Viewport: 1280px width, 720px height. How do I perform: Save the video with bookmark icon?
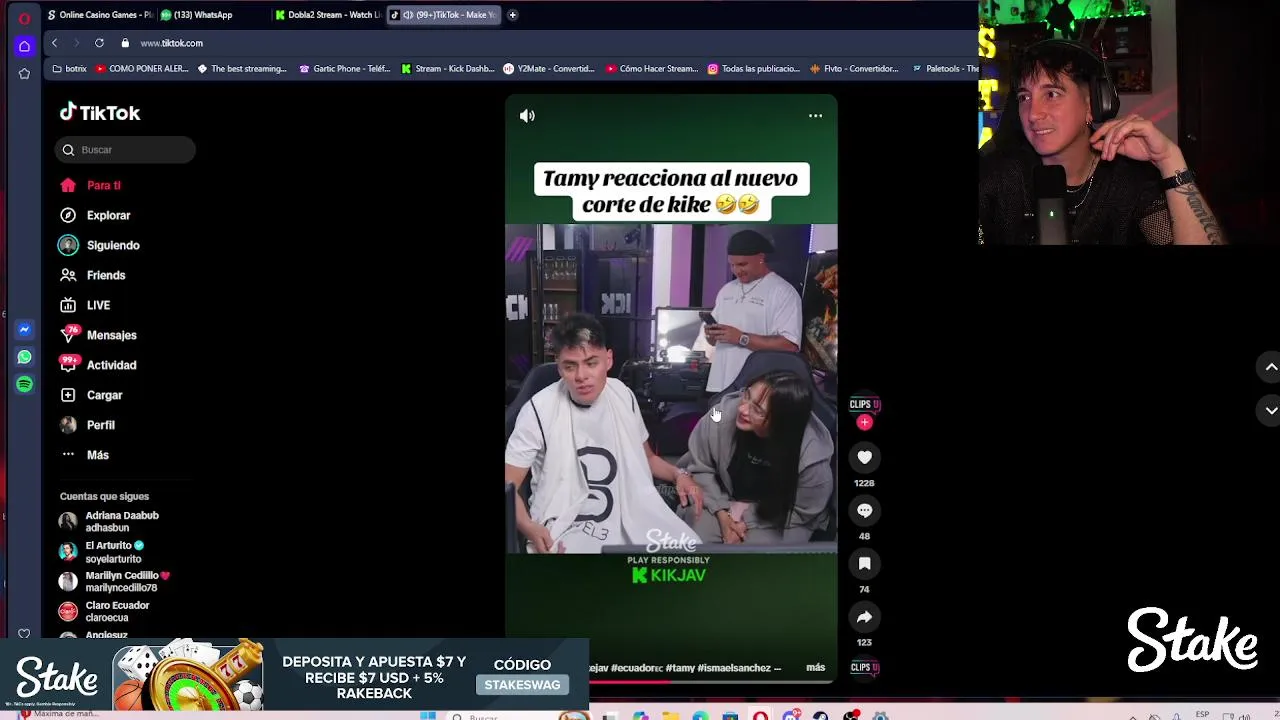[x=864, y=564]
